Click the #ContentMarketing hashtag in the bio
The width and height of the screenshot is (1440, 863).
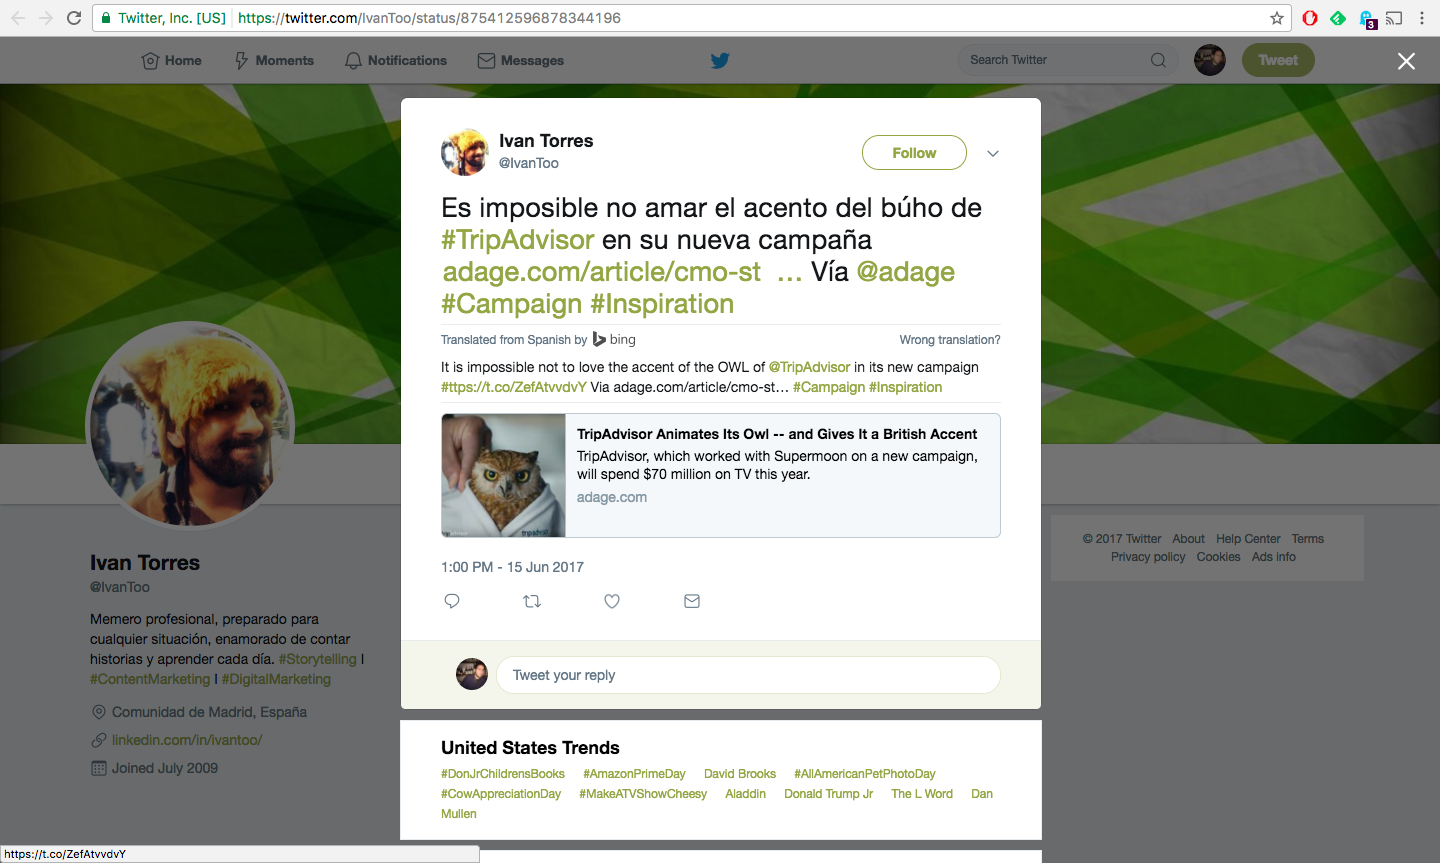[150, 679]
